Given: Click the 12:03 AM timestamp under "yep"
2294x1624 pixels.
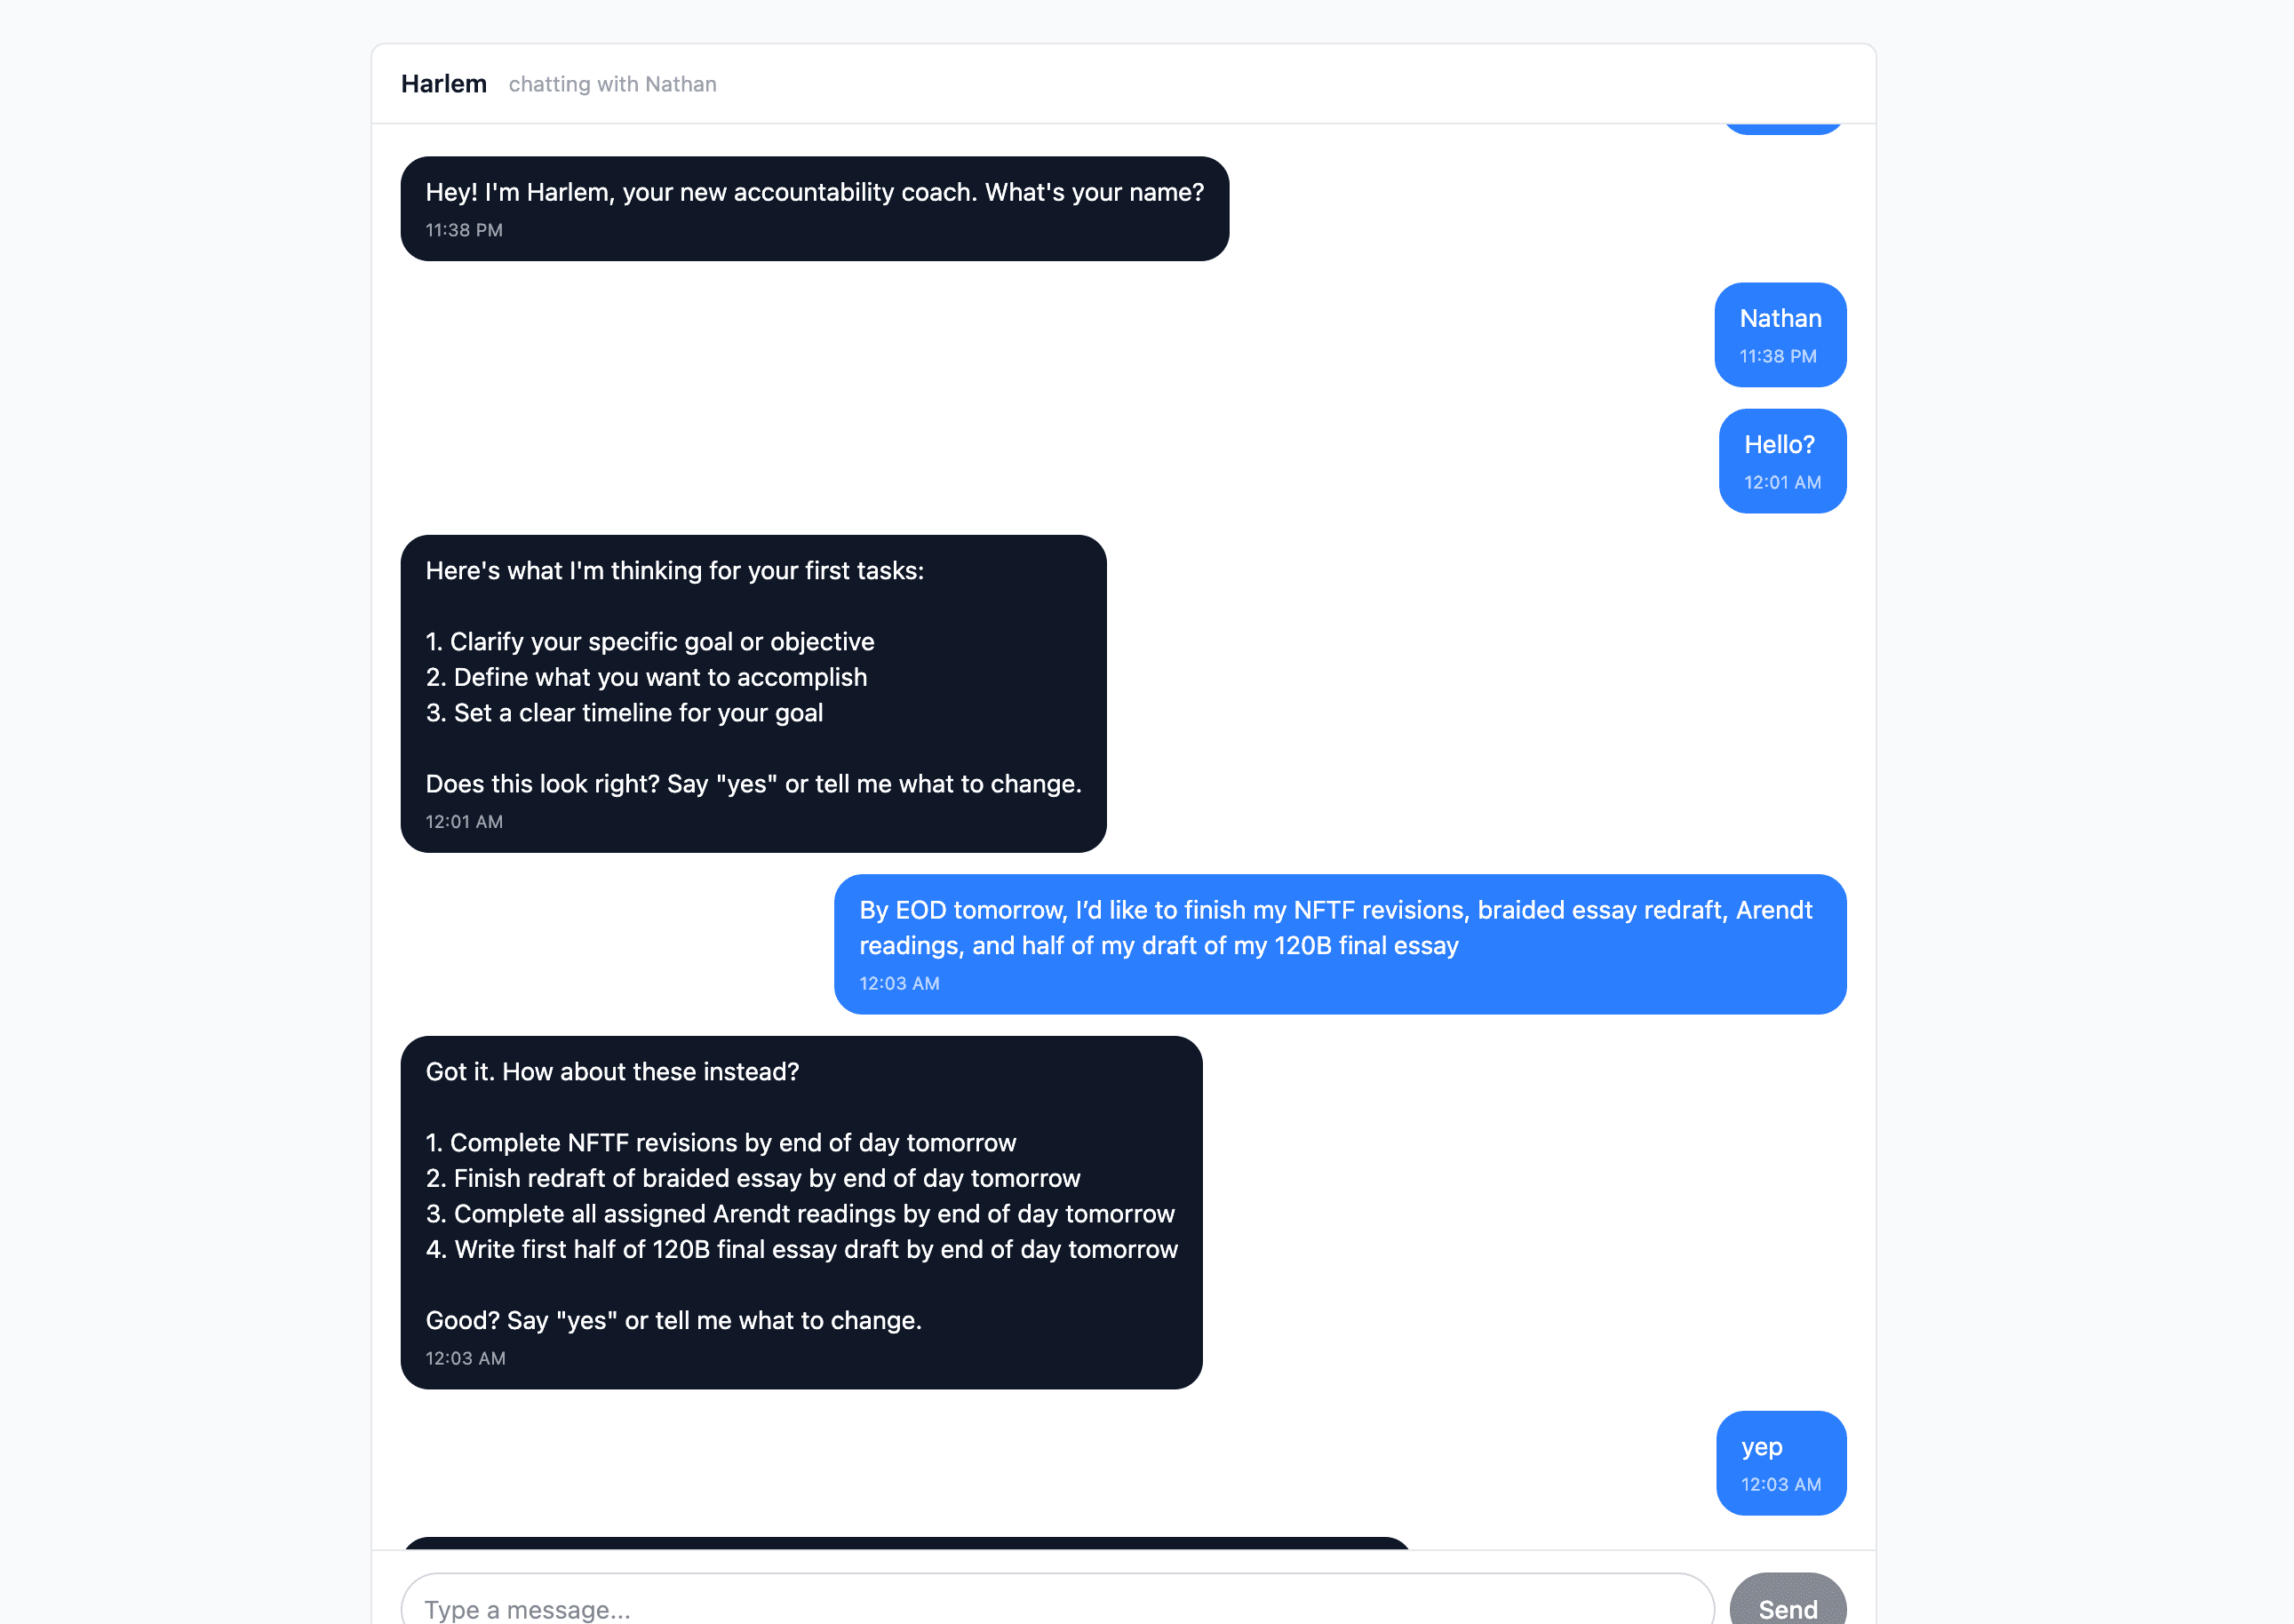Looking at the screenshot, I should pyautogui.click(x=1780, y=1484).
